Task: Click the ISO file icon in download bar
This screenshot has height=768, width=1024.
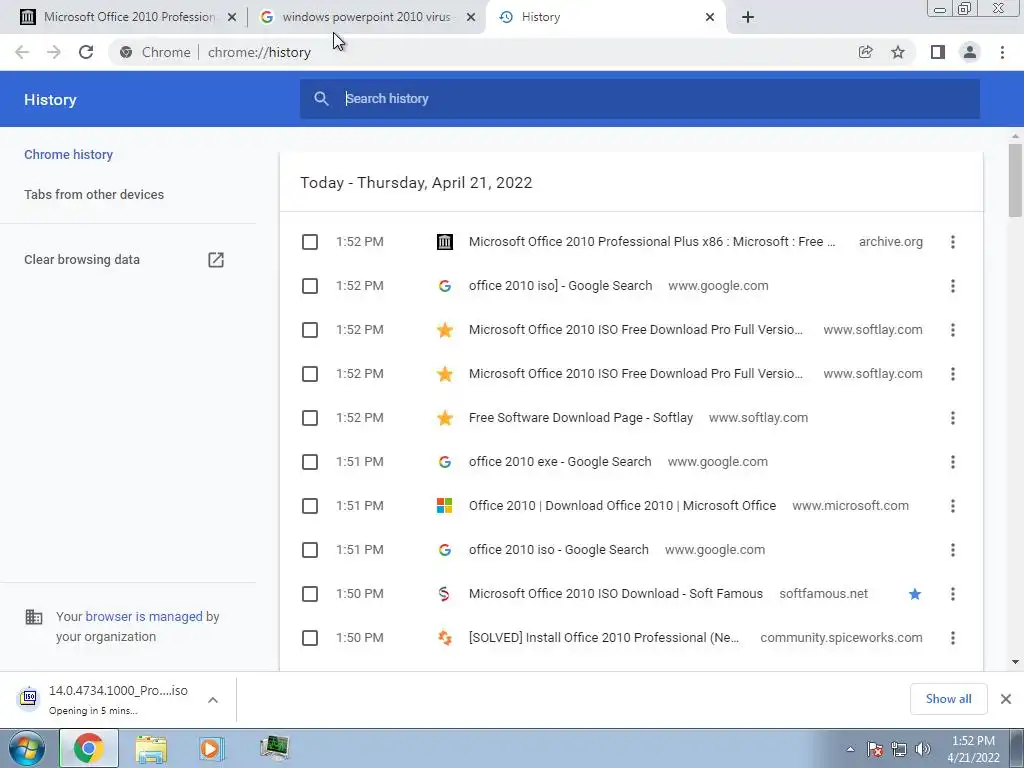Action: coord(28,697)
